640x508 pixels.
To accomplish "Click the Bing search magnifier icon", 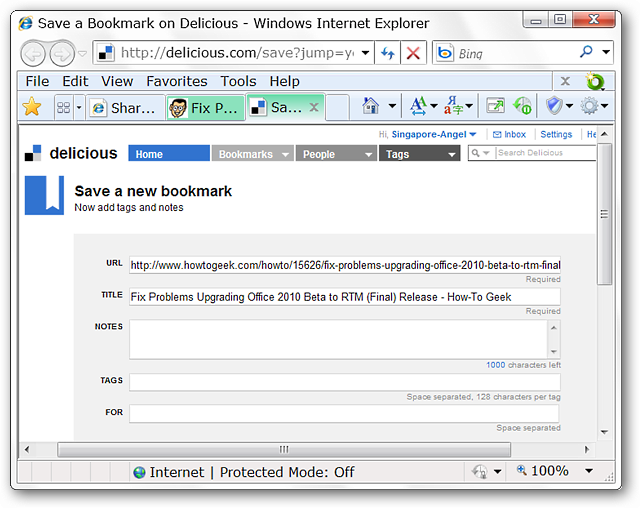I will pos(586,52).
